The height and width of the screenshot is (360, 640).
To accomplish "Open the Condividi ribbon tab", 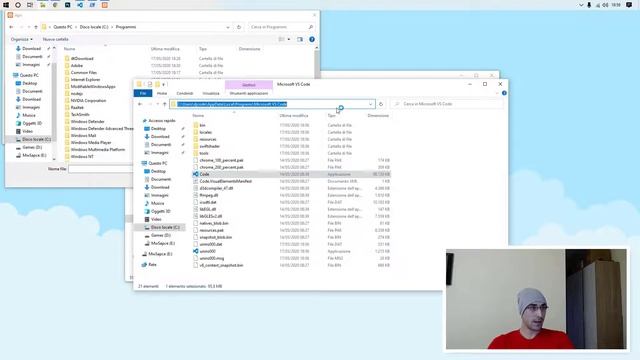I will (x=184, y=93).
